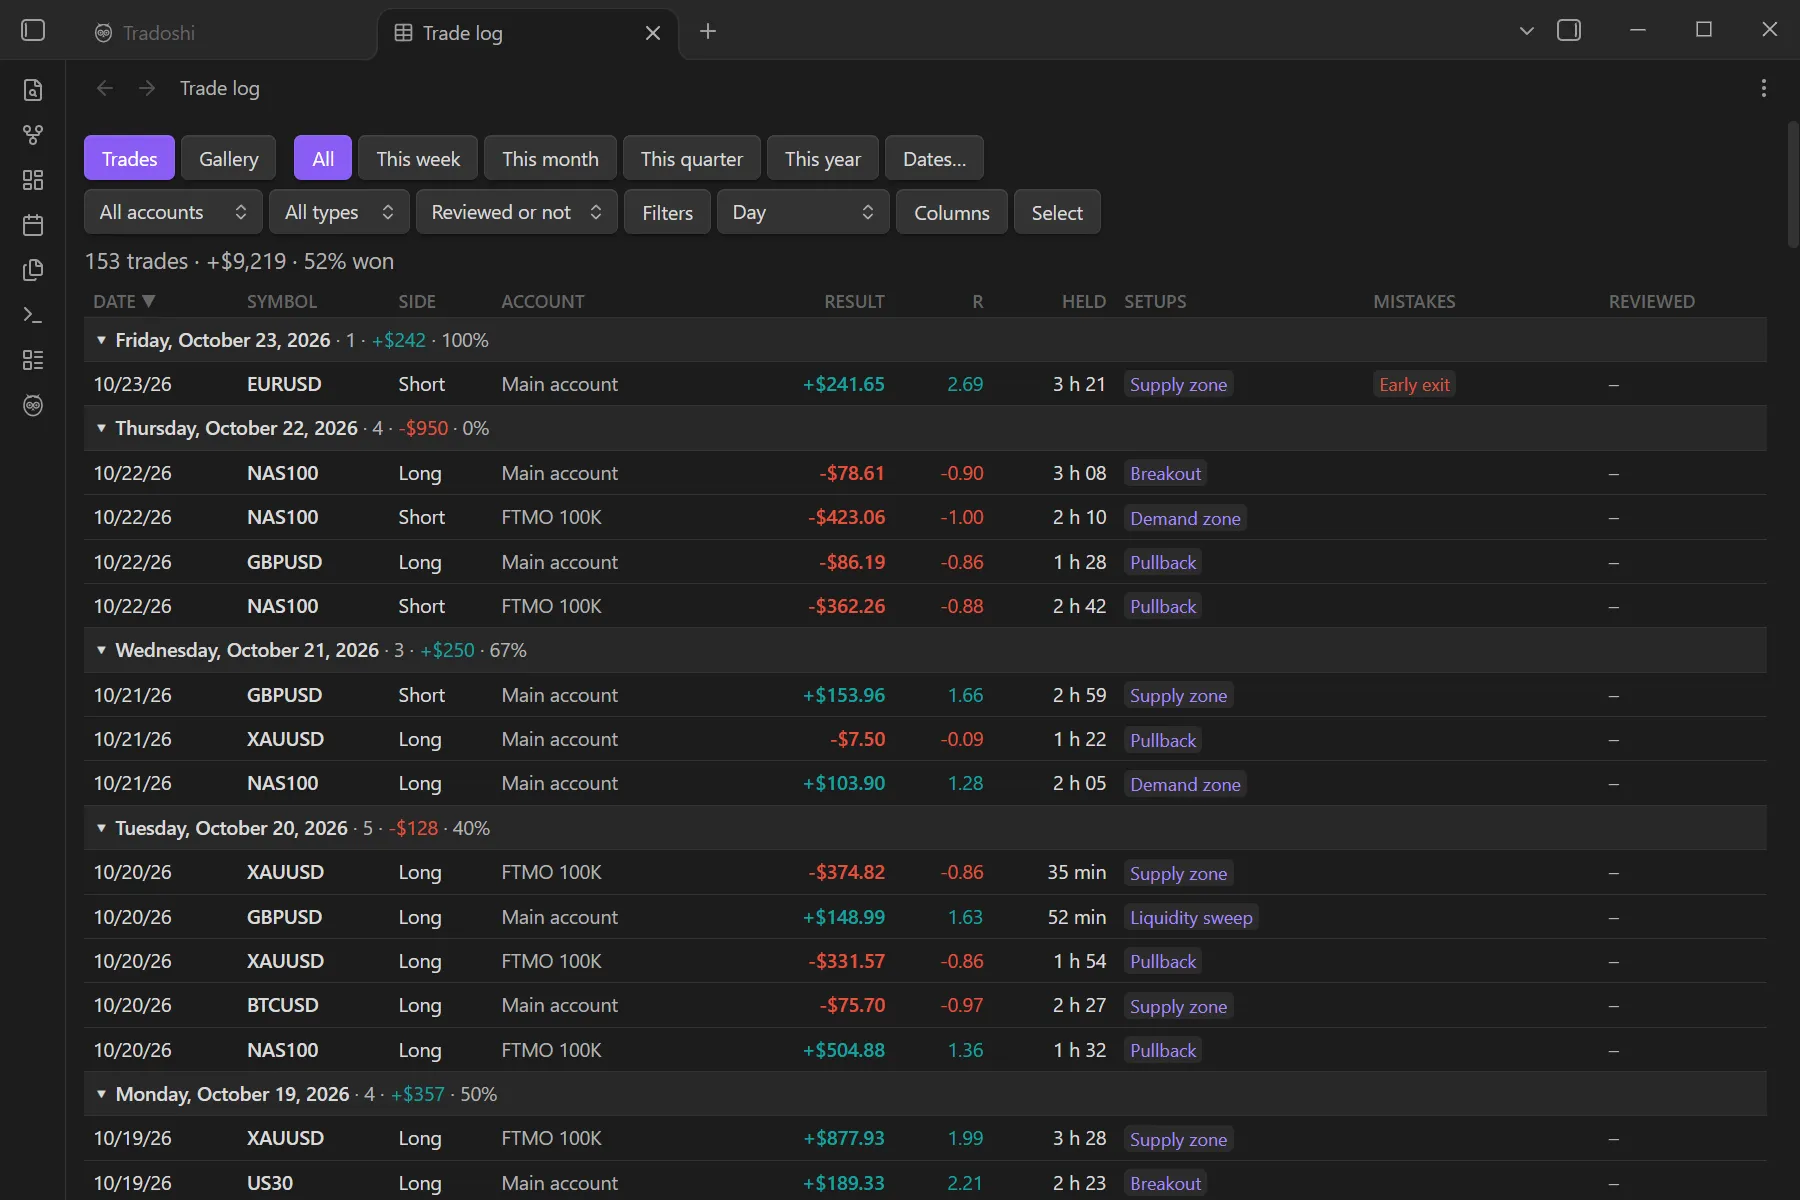
Task: Open a new tab with plus icon
Action: click(708, 31)
